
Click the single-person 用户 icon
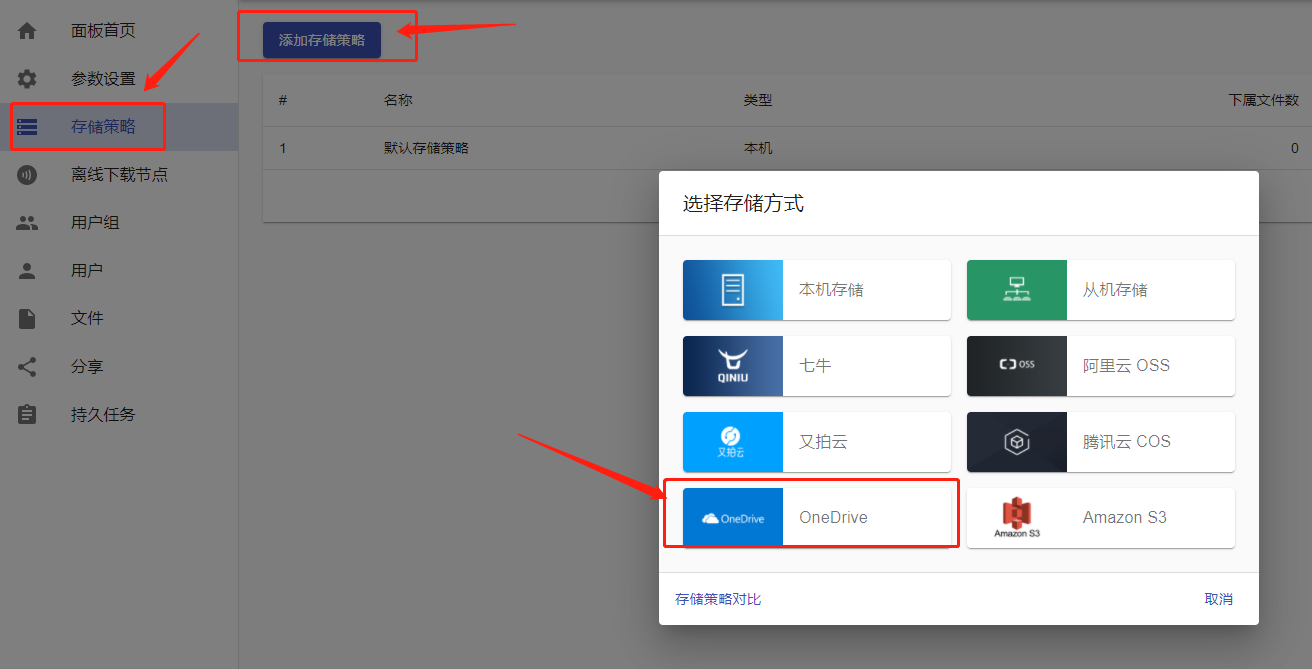(x=27, y=271)
